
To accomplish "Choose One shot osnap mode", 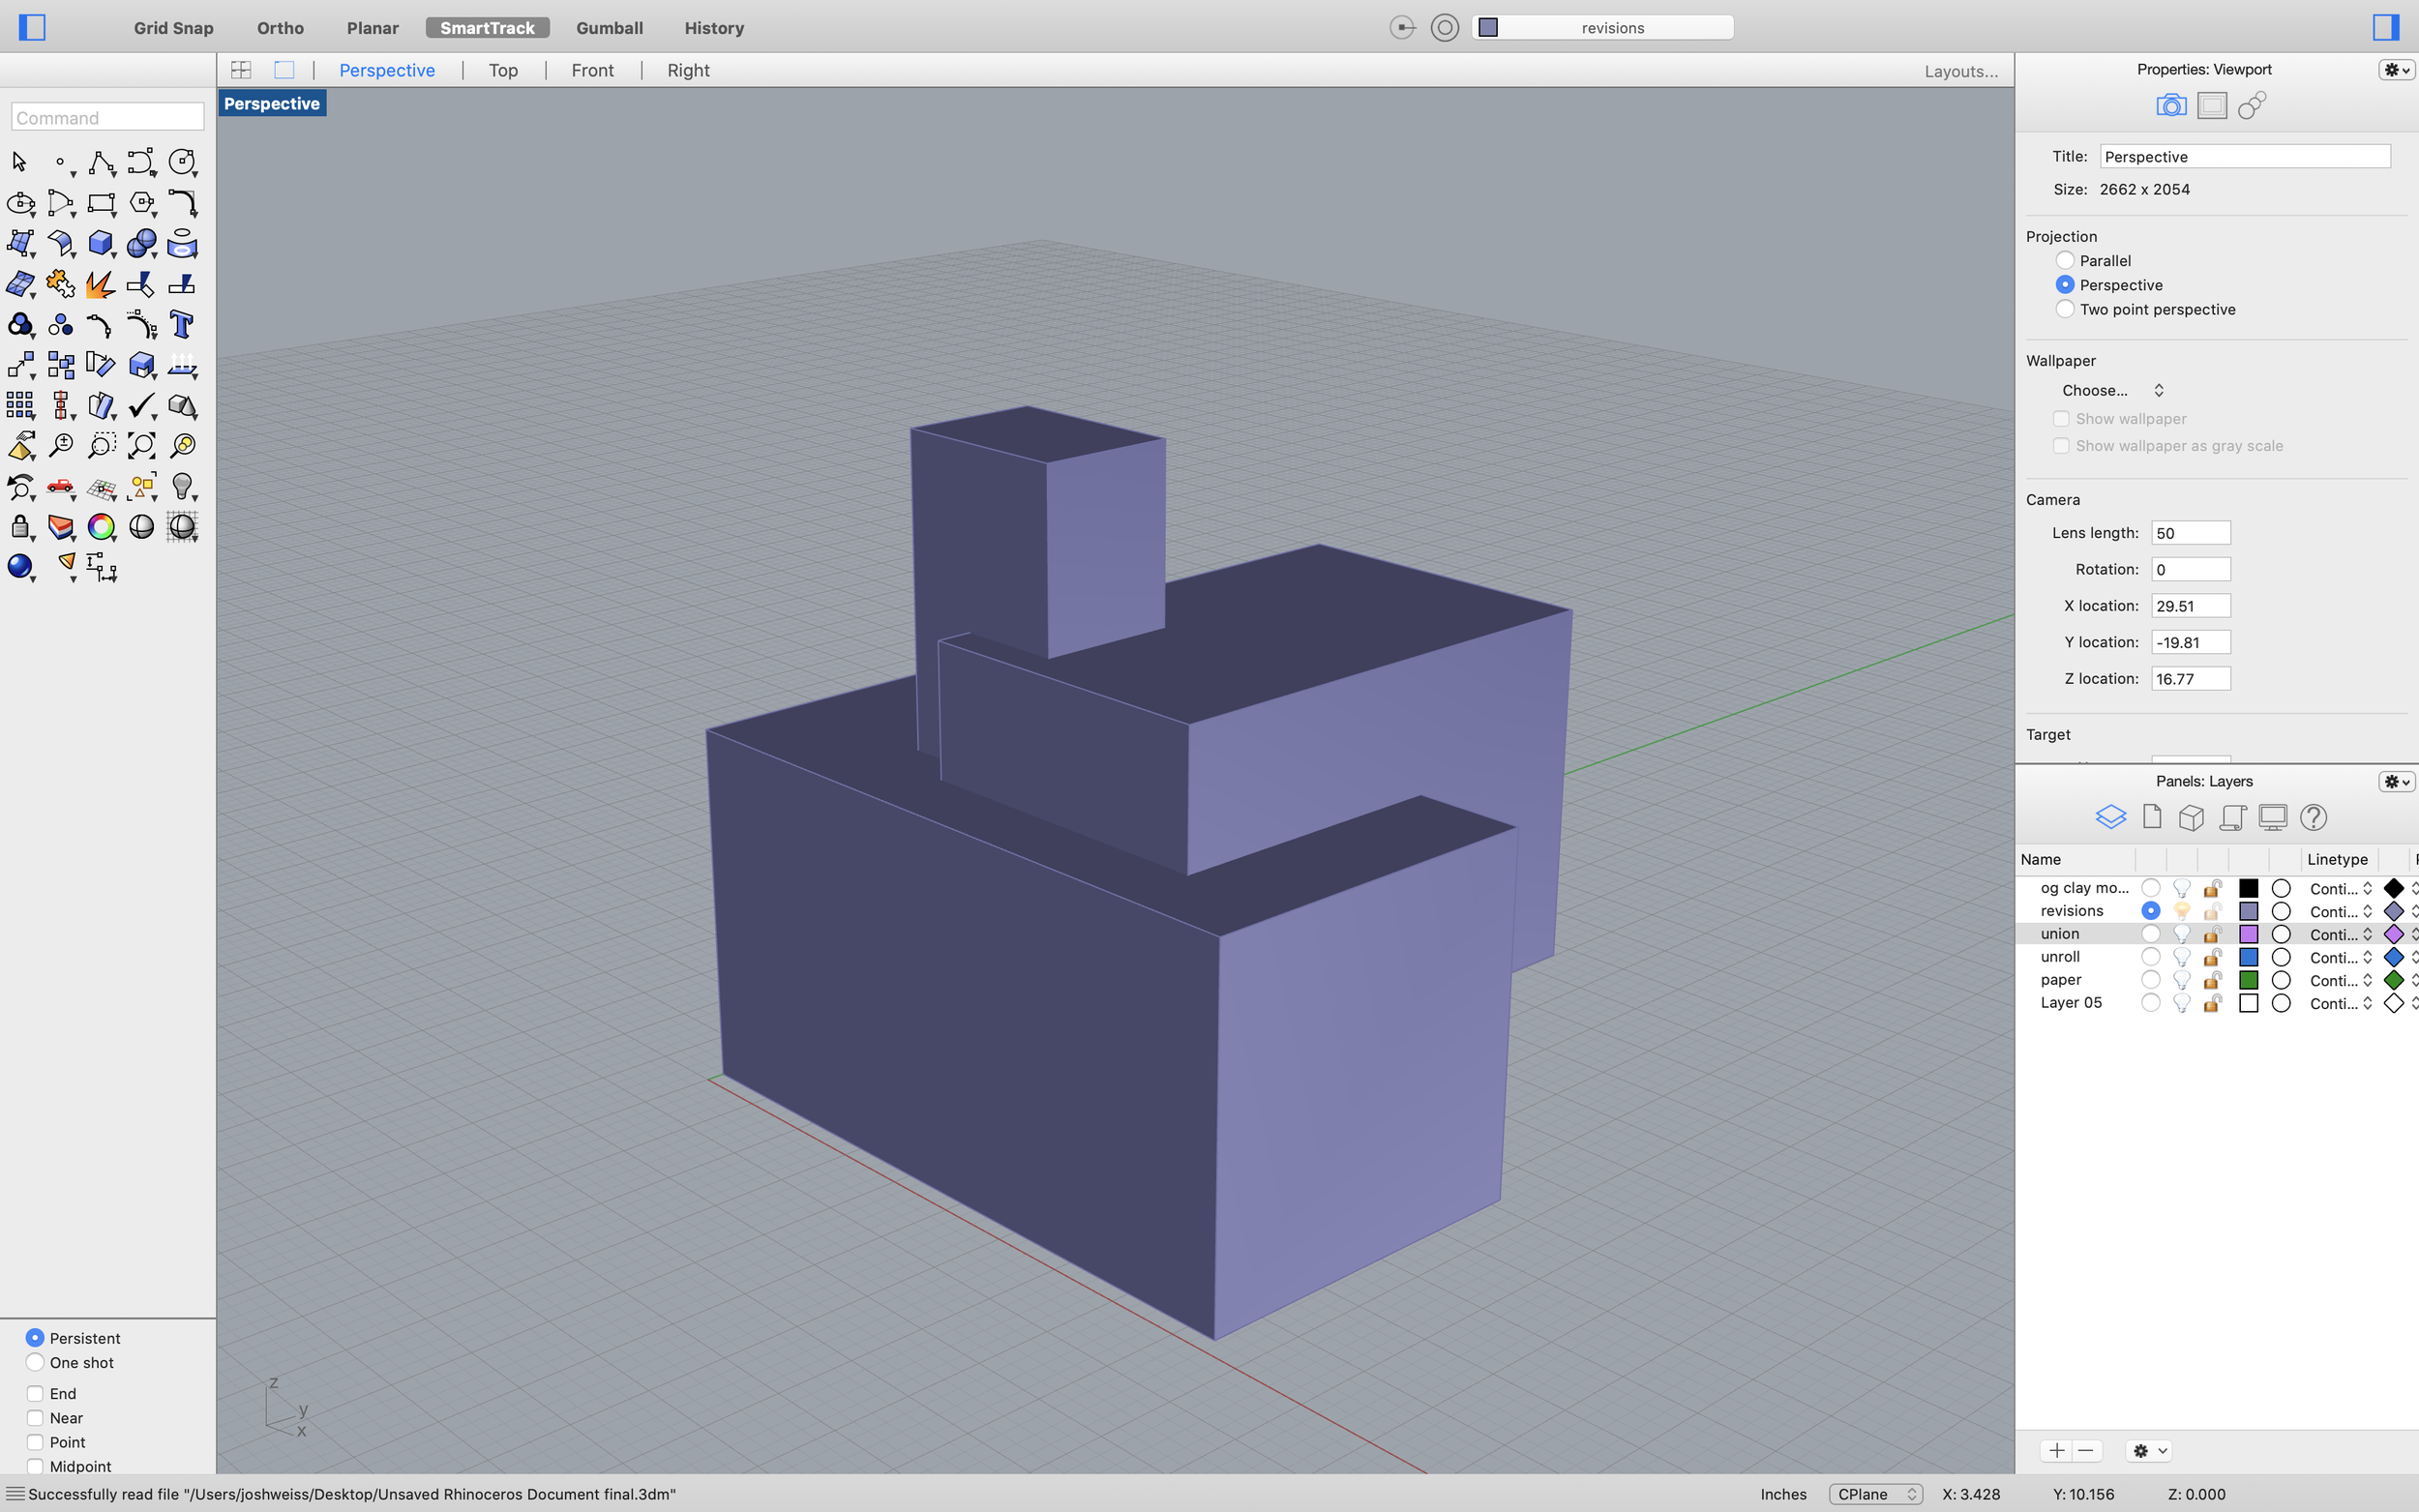I will click(35, 1362).
